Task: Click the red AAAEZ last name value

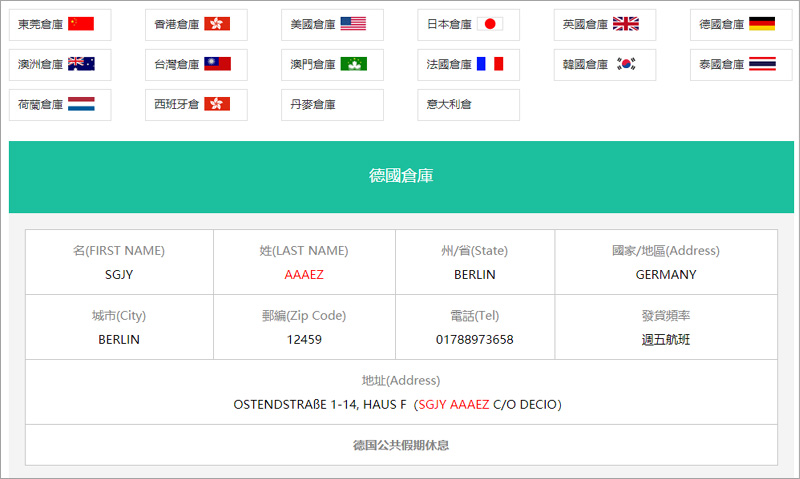Action: 304,274
